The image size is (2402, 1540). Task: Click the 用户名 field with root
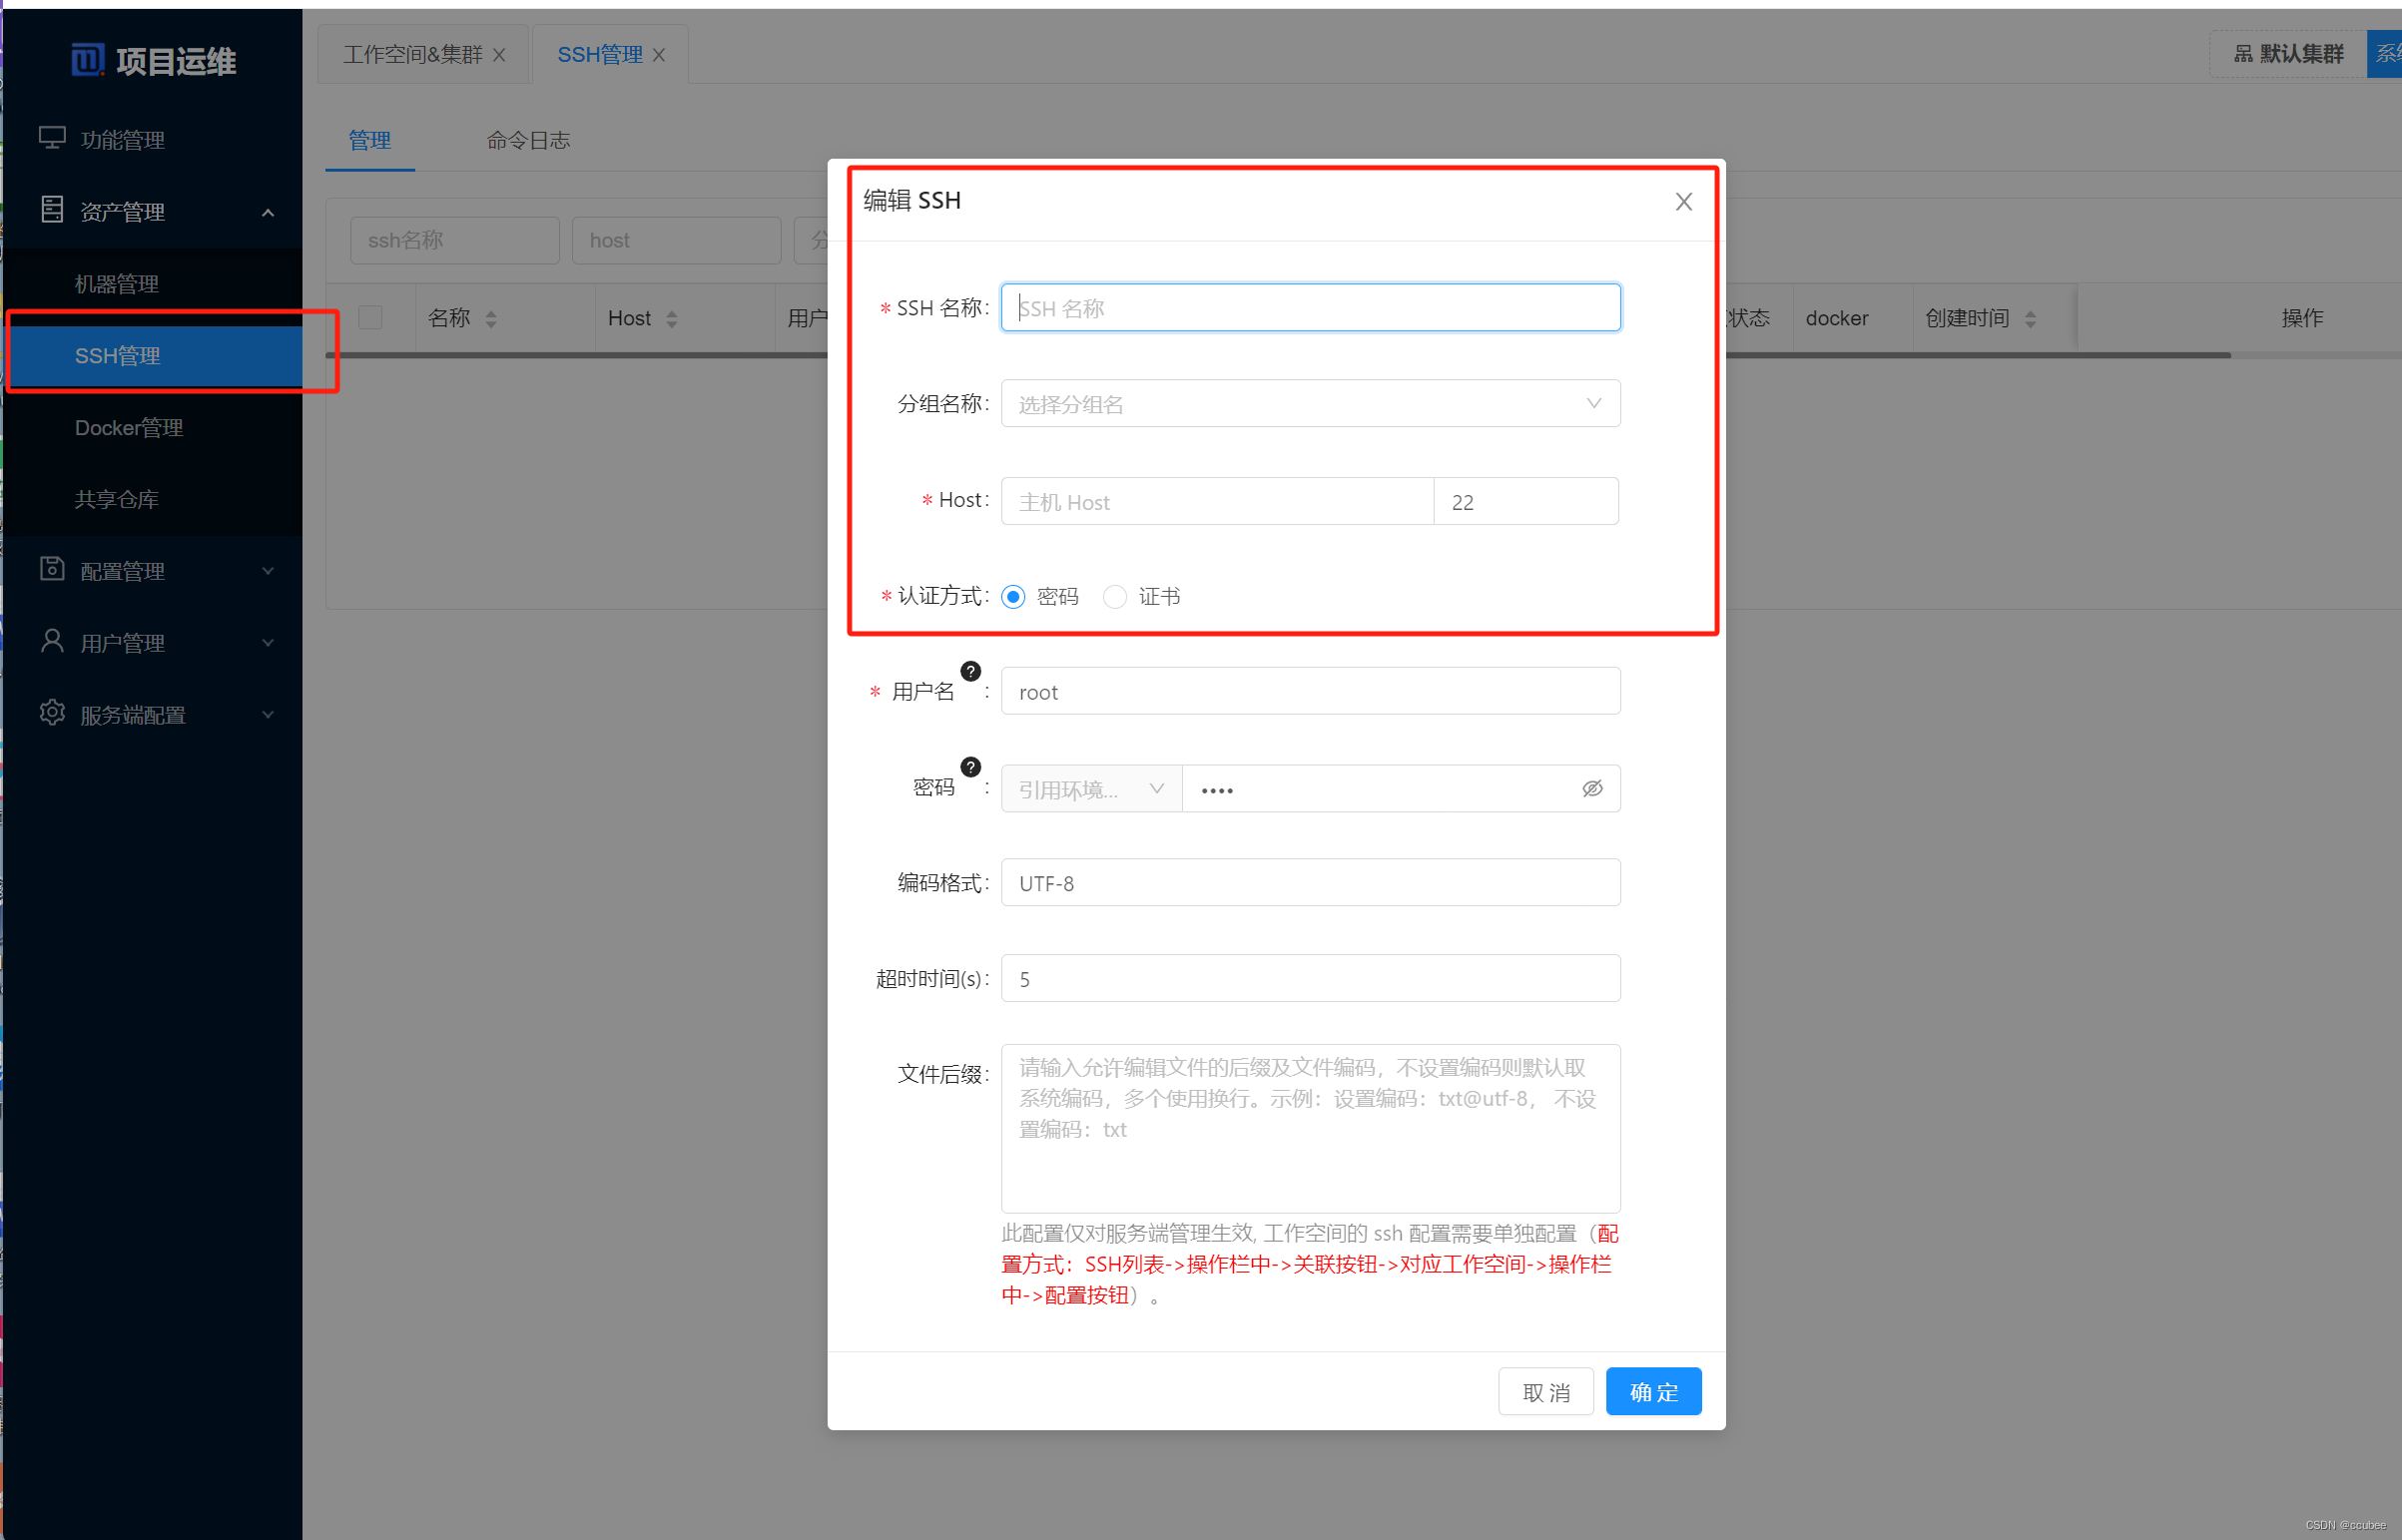[x=1310, y=691]
